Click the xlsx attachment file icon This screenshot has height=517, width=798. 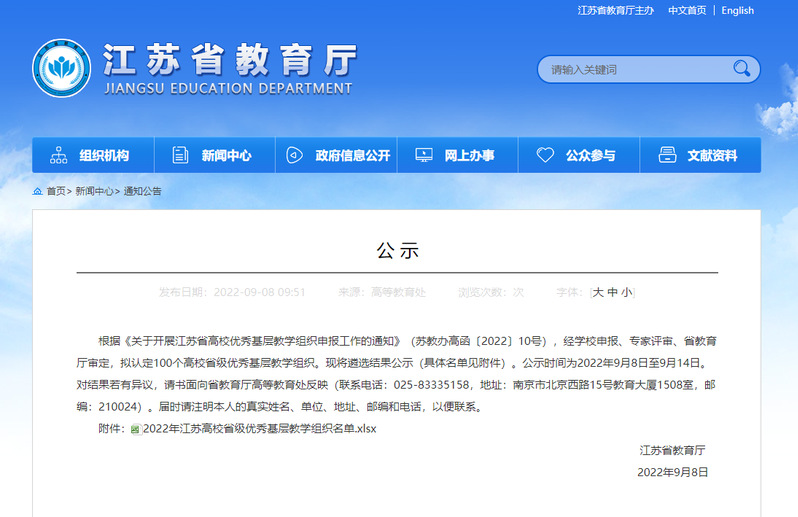(x=136, y=429)
